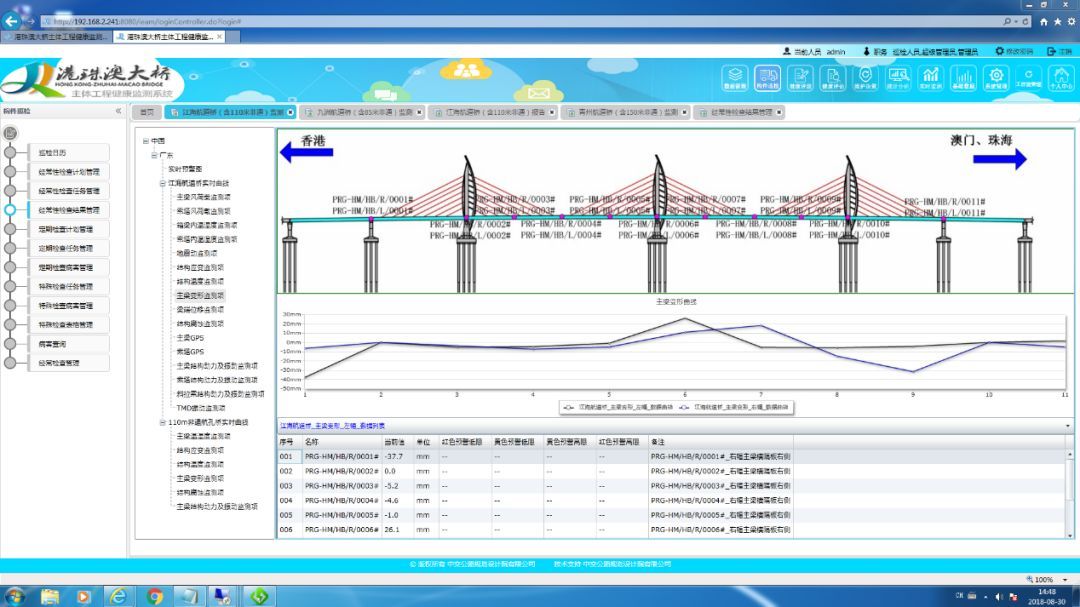This screenshot has width=1080, height=607.
Task: Open 定期检查任务管理 in the sidebar
Action: click(x=68, y=248)
